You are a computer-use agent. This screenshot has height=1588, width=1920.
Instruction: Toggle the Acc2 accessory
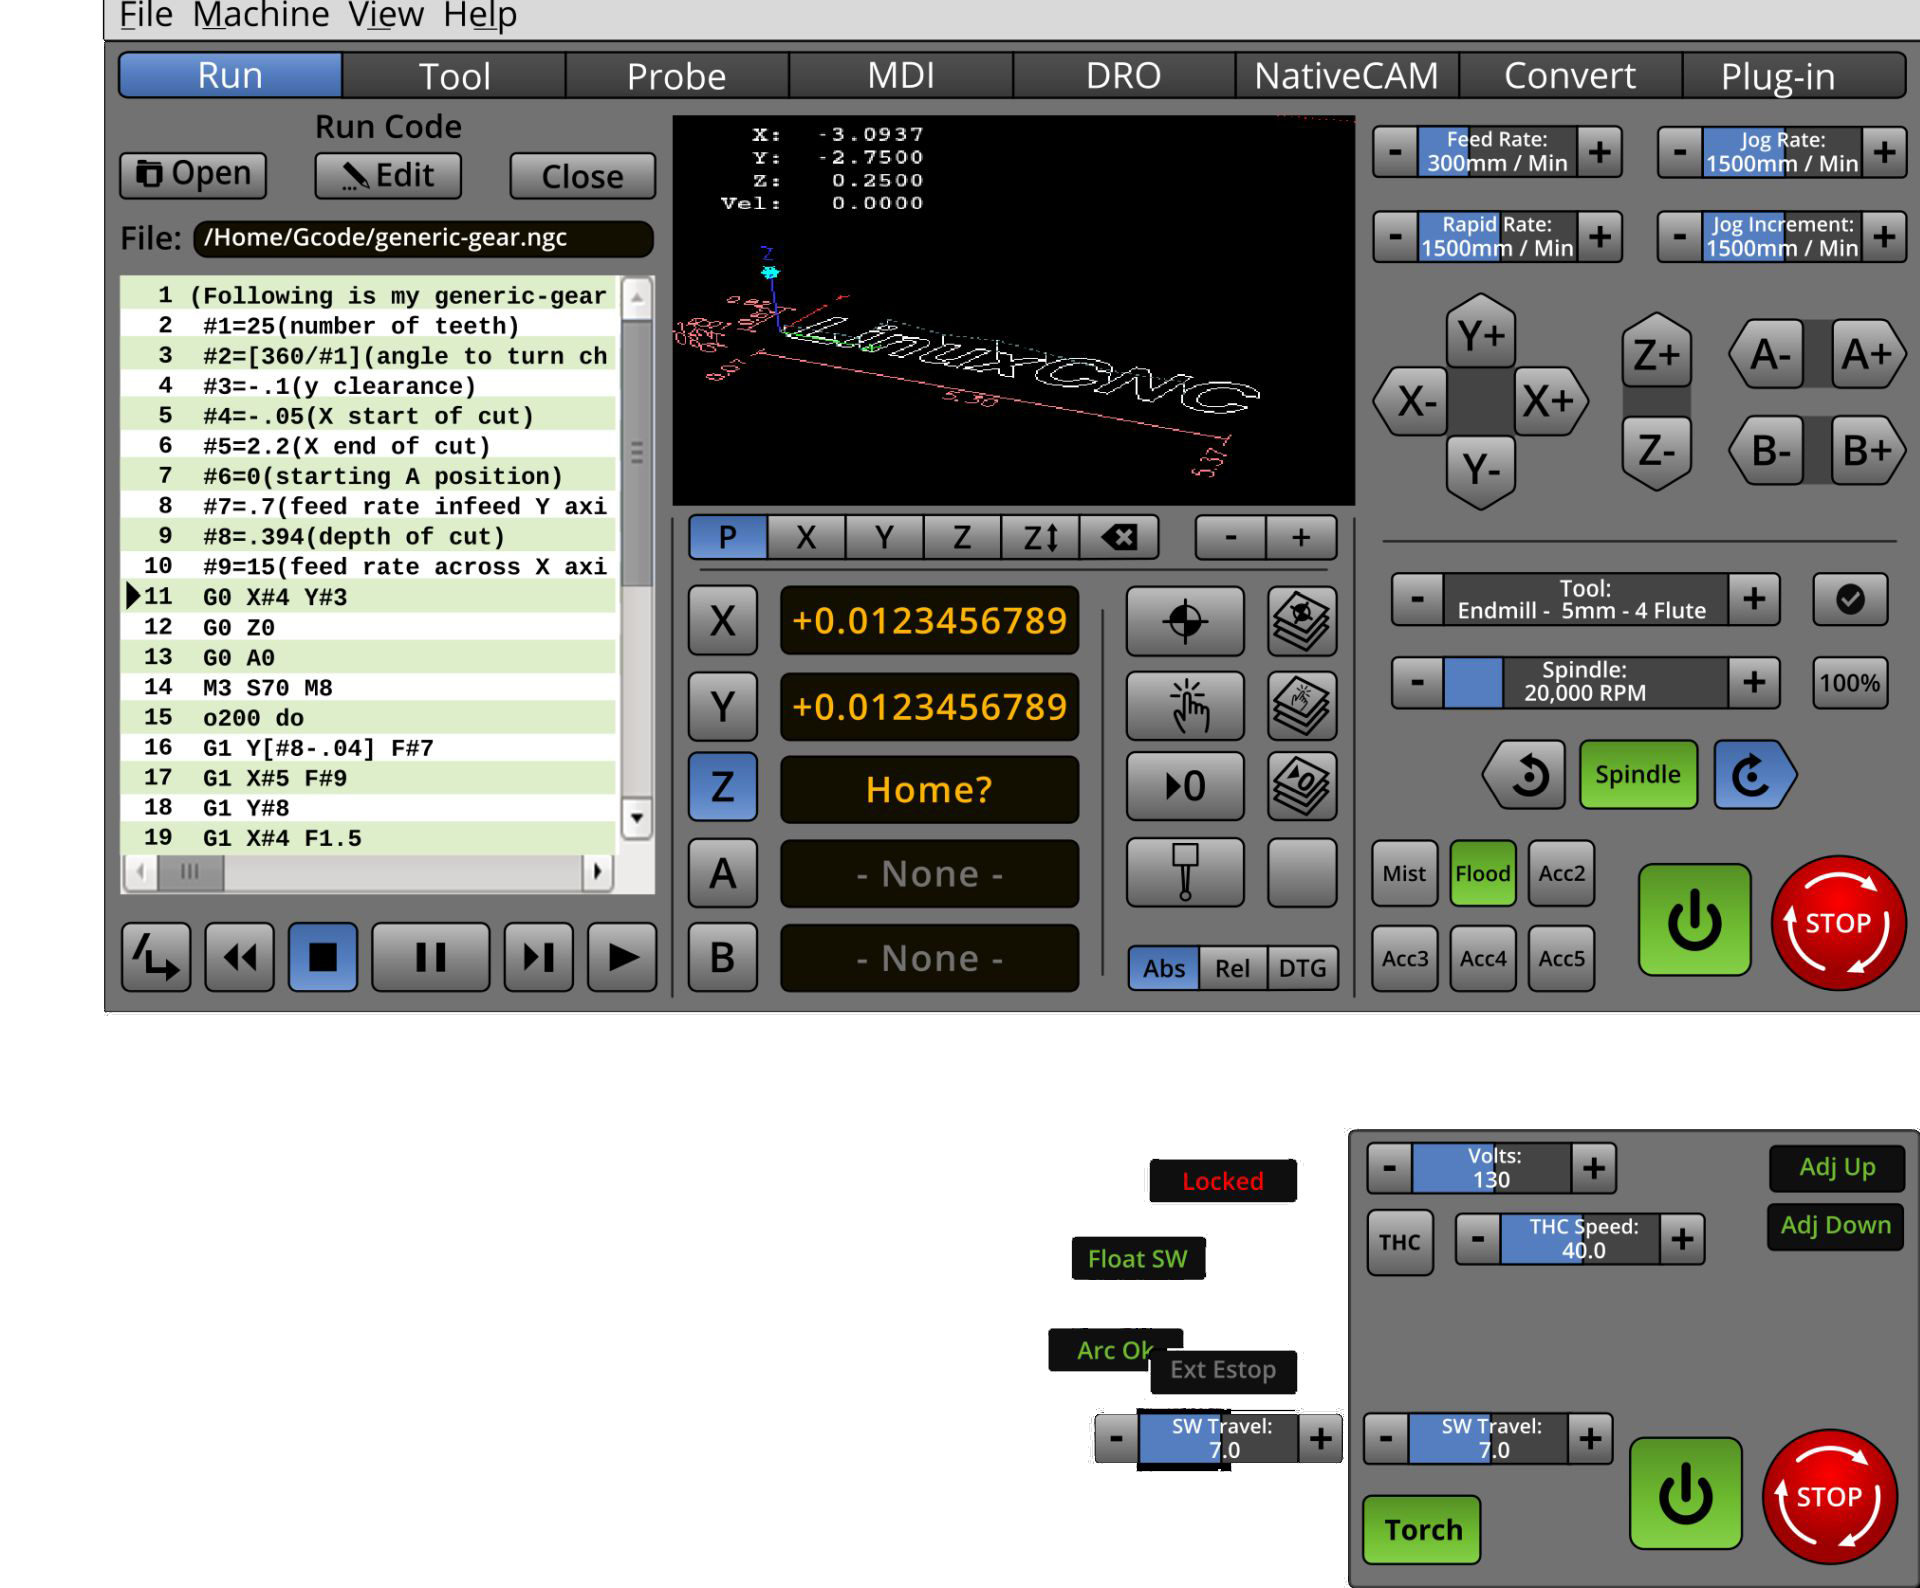1561,873
